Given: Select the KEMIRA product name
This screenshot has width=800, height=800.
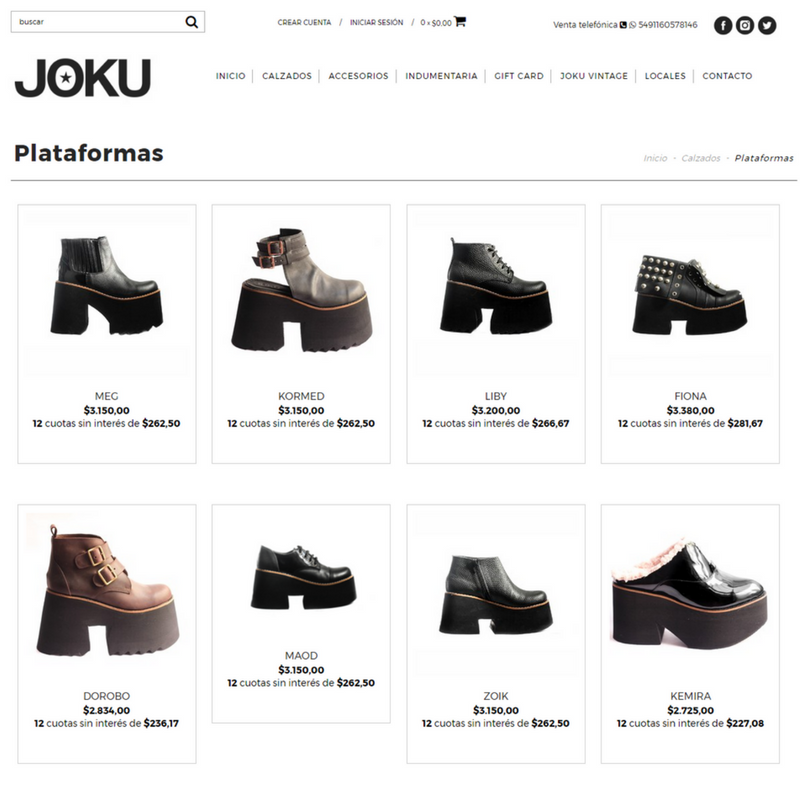Looking at the screenshot, I should pyautogui.click(x=690, y=696).
